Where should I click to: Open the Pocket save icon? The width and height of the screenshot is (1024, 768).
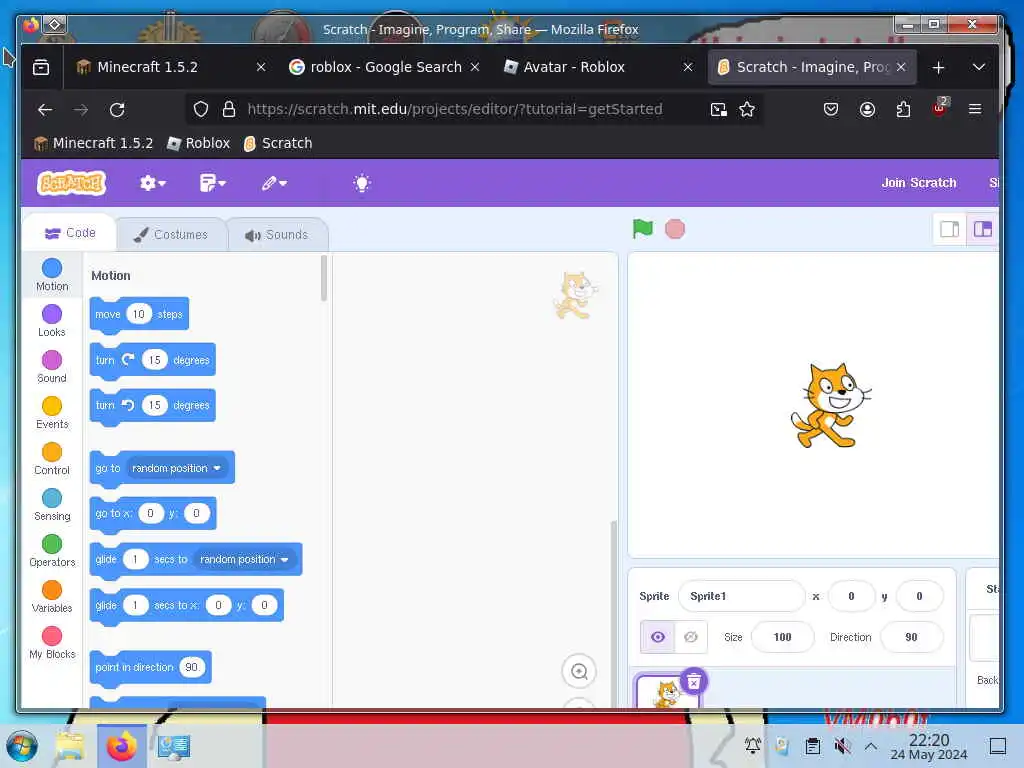pos(831,109)
